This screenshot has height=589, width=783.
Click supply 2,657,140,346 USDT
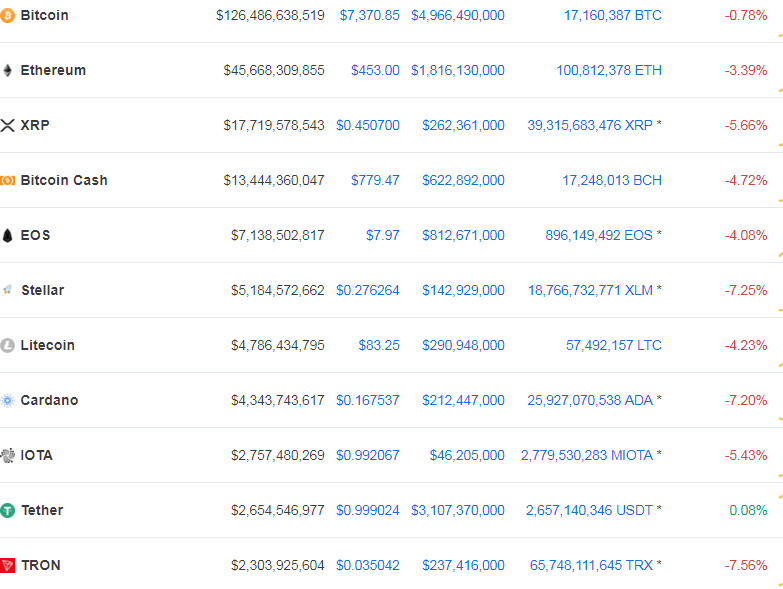click(589, 510)
